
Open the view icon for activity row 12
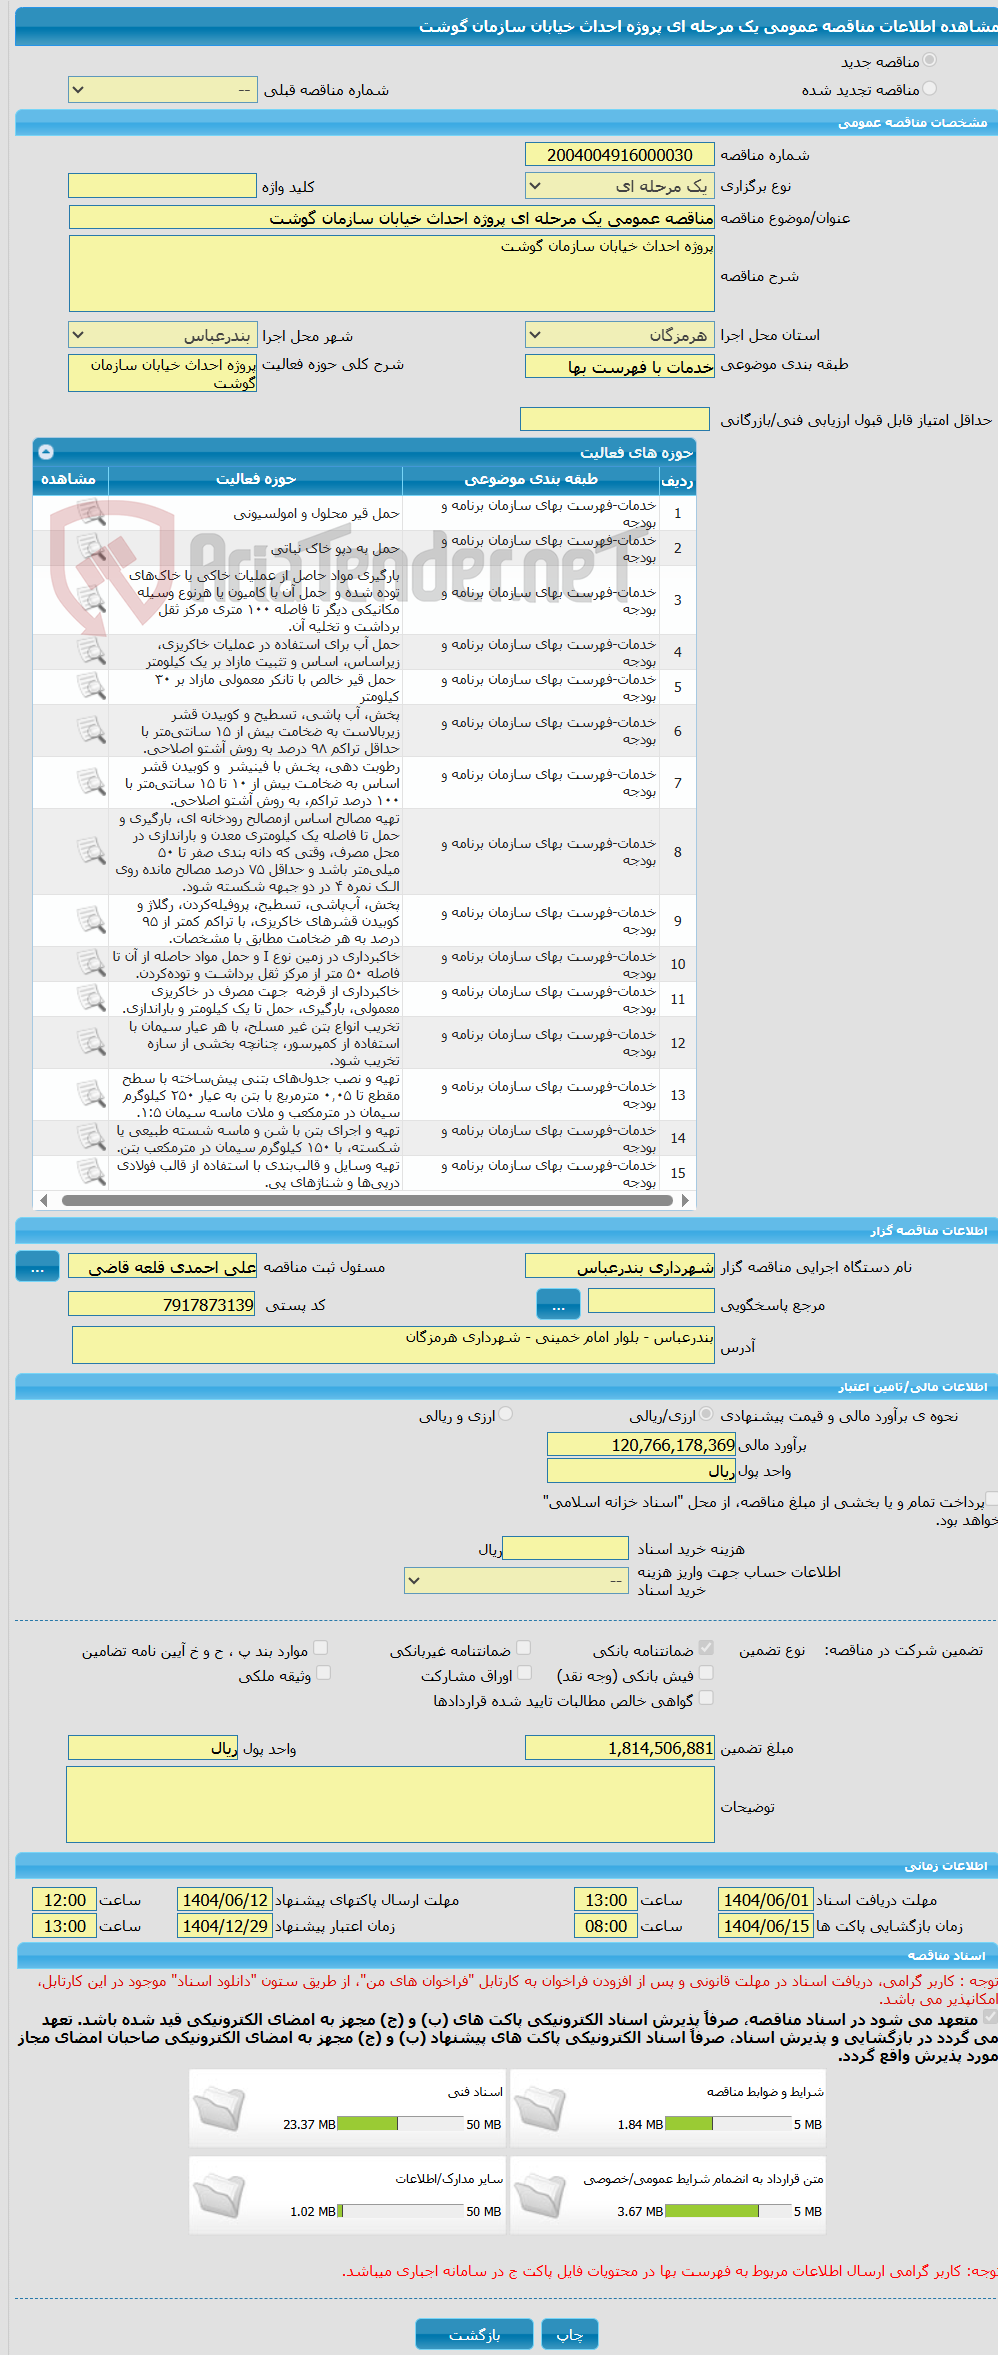point(91,1043)
